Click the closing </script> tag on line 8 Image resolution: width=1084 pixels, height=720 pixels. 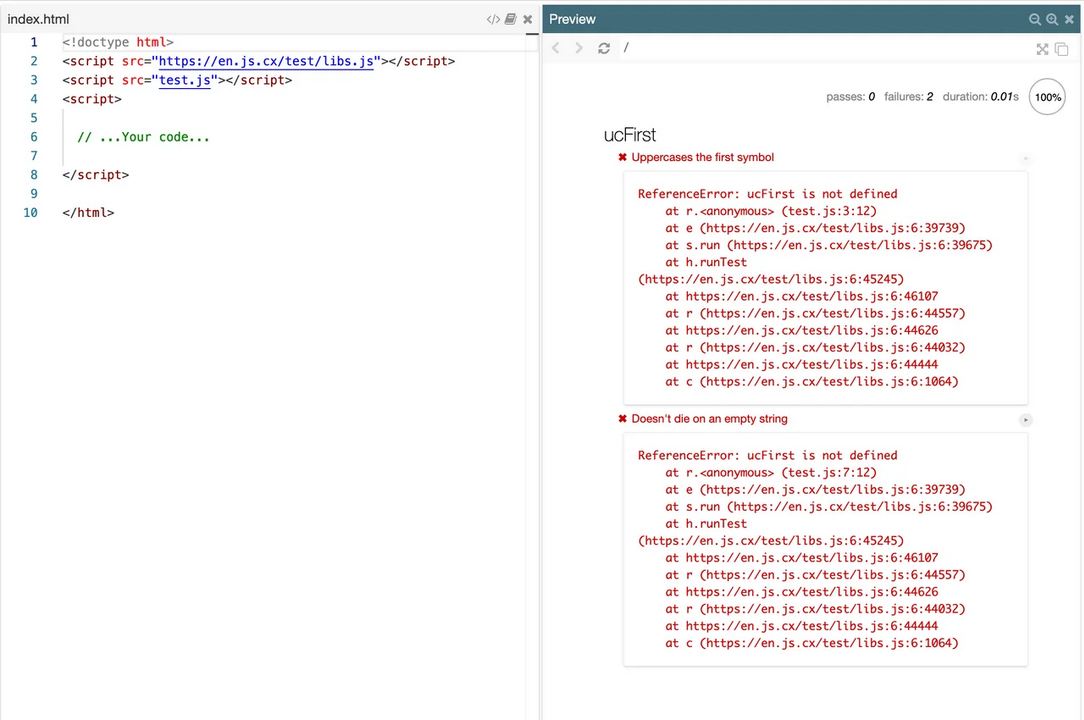(95, 175)
